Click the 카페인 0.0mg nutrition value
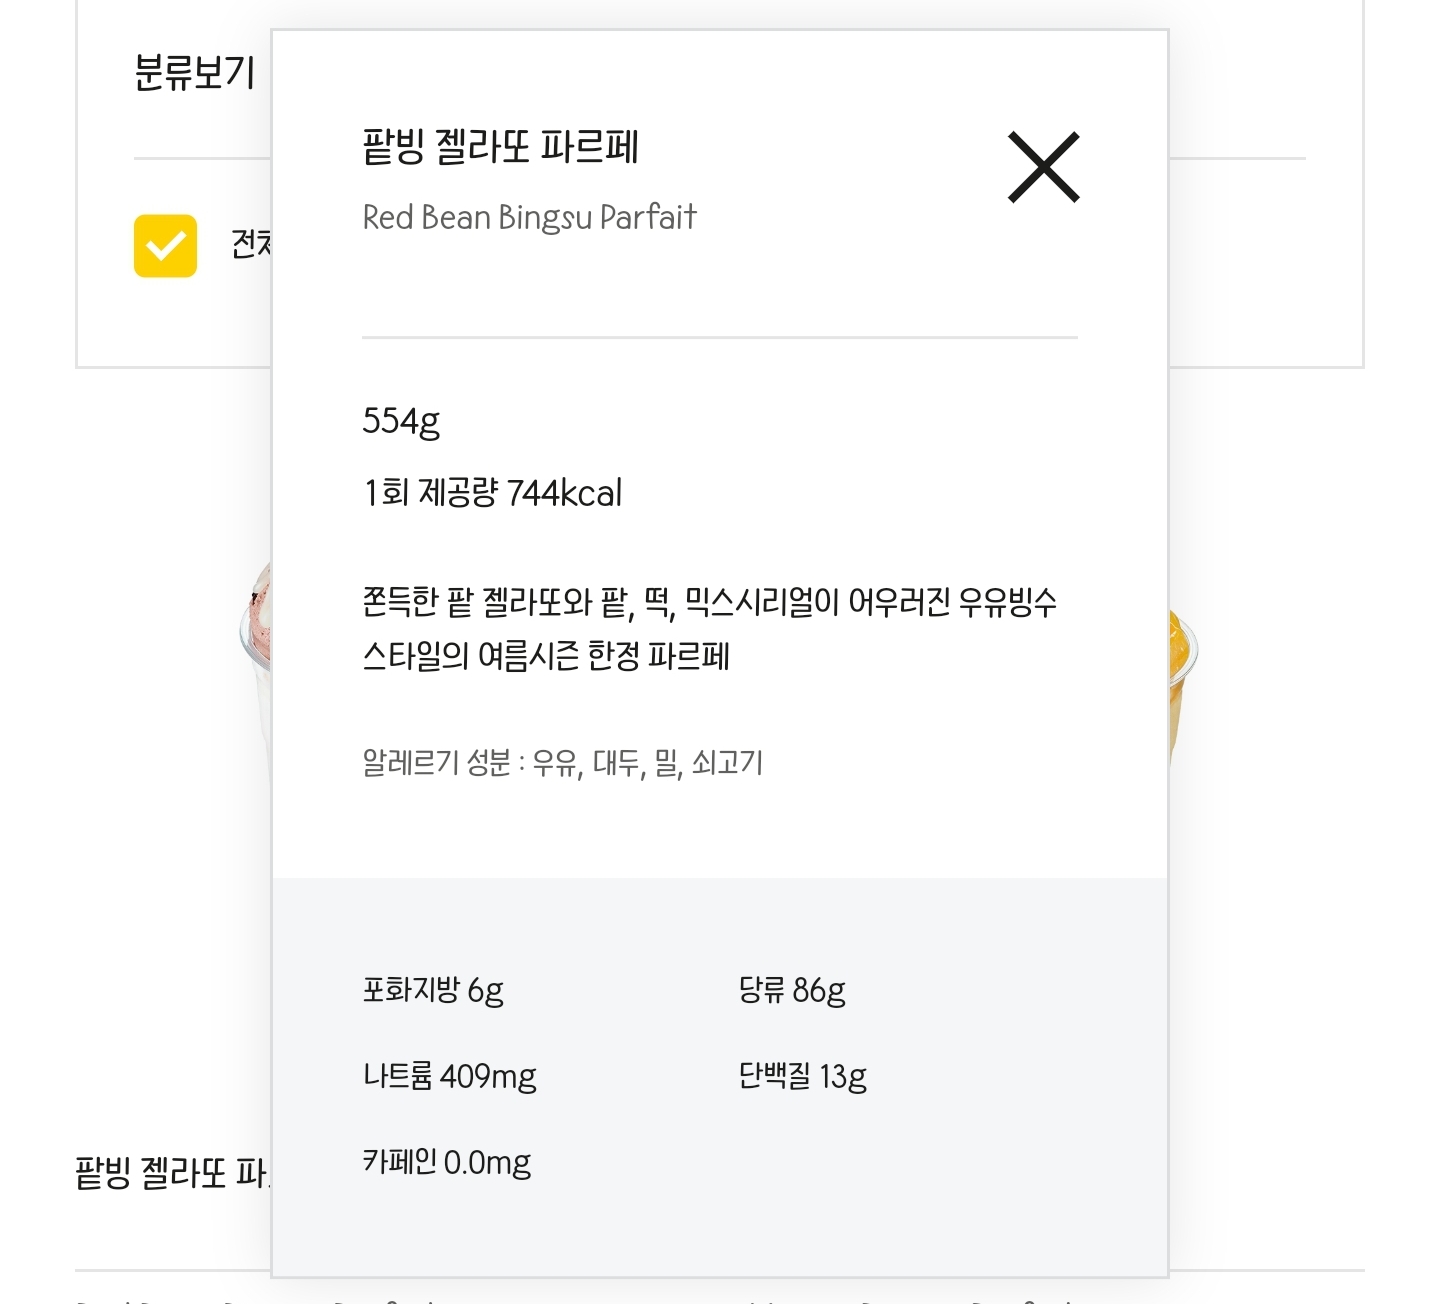 (446, 1162)
